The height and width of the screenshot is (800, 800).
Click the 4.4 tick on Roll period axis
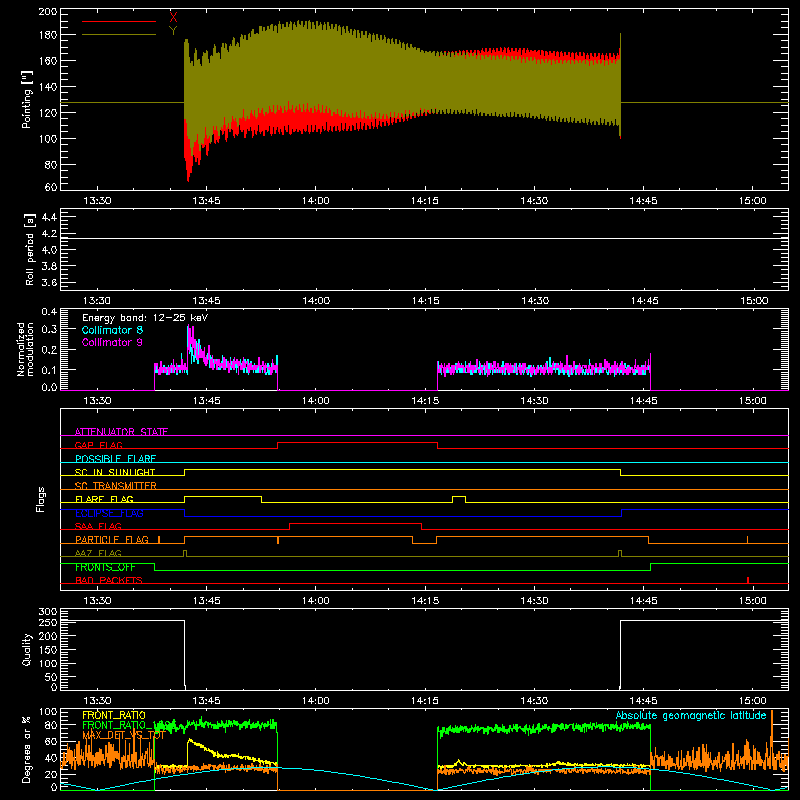coord(49,217)
